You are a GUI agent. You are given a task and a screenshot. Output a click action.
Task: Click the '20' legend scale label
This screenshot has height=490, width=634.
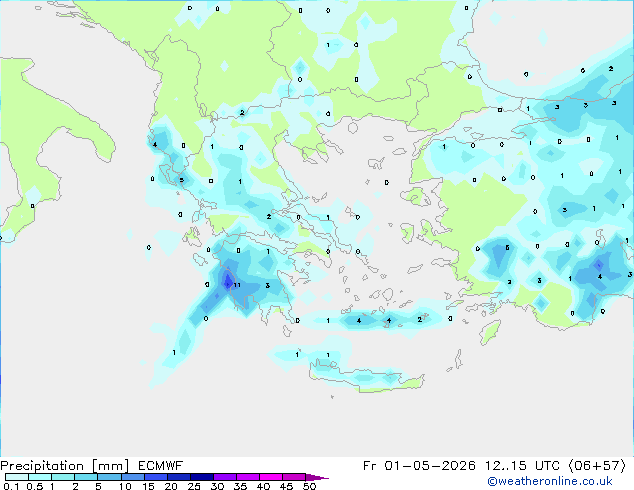pos(171,486)
